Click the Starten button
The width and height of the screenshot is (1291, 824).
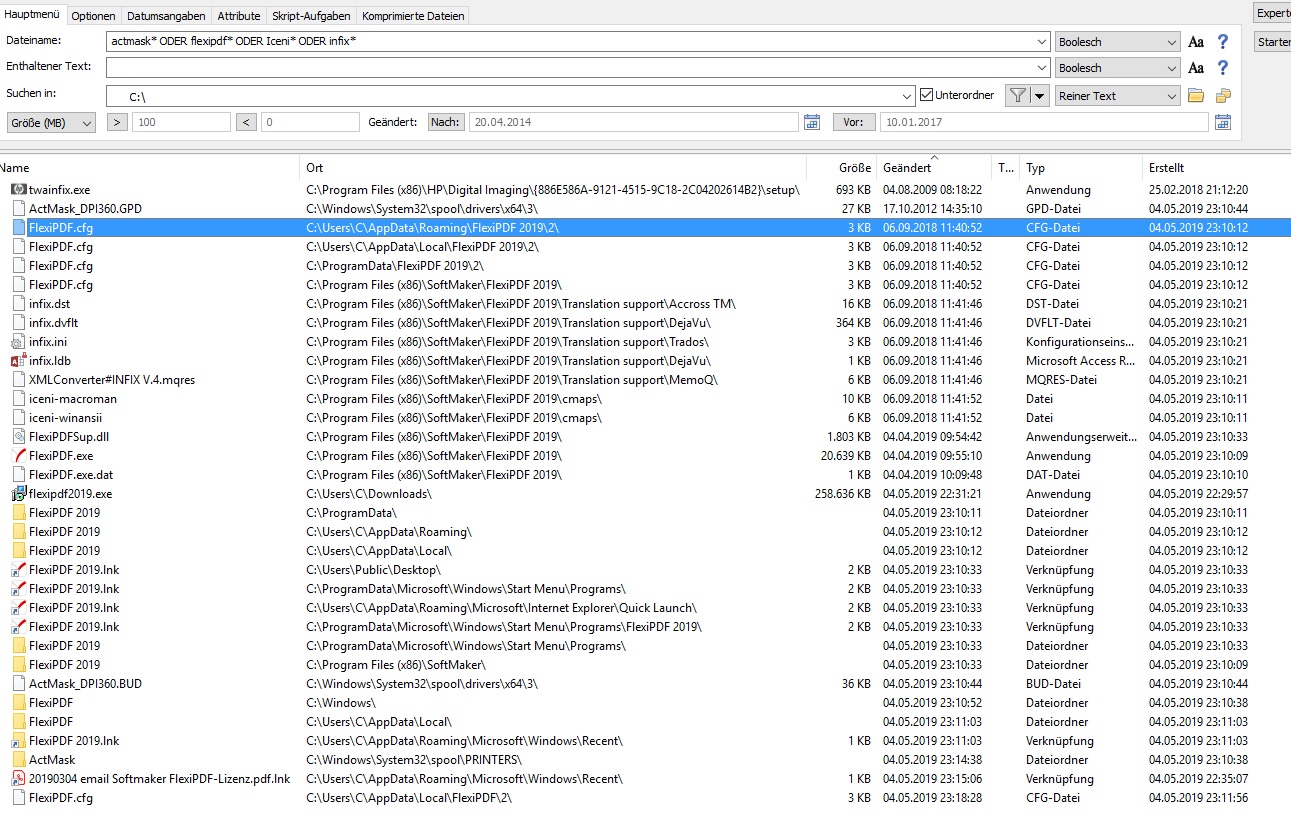pos(1272,42)
